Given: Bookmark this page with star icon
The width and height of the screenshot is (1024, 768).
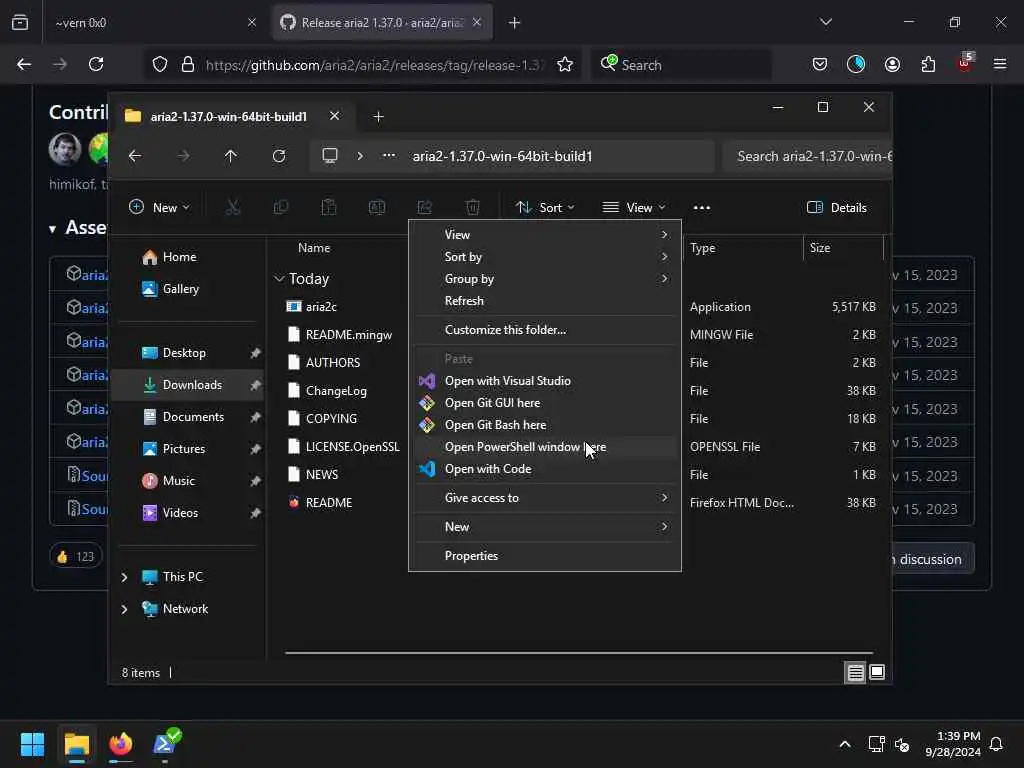Looking at the screenshot, I should [x=565, y=64].
